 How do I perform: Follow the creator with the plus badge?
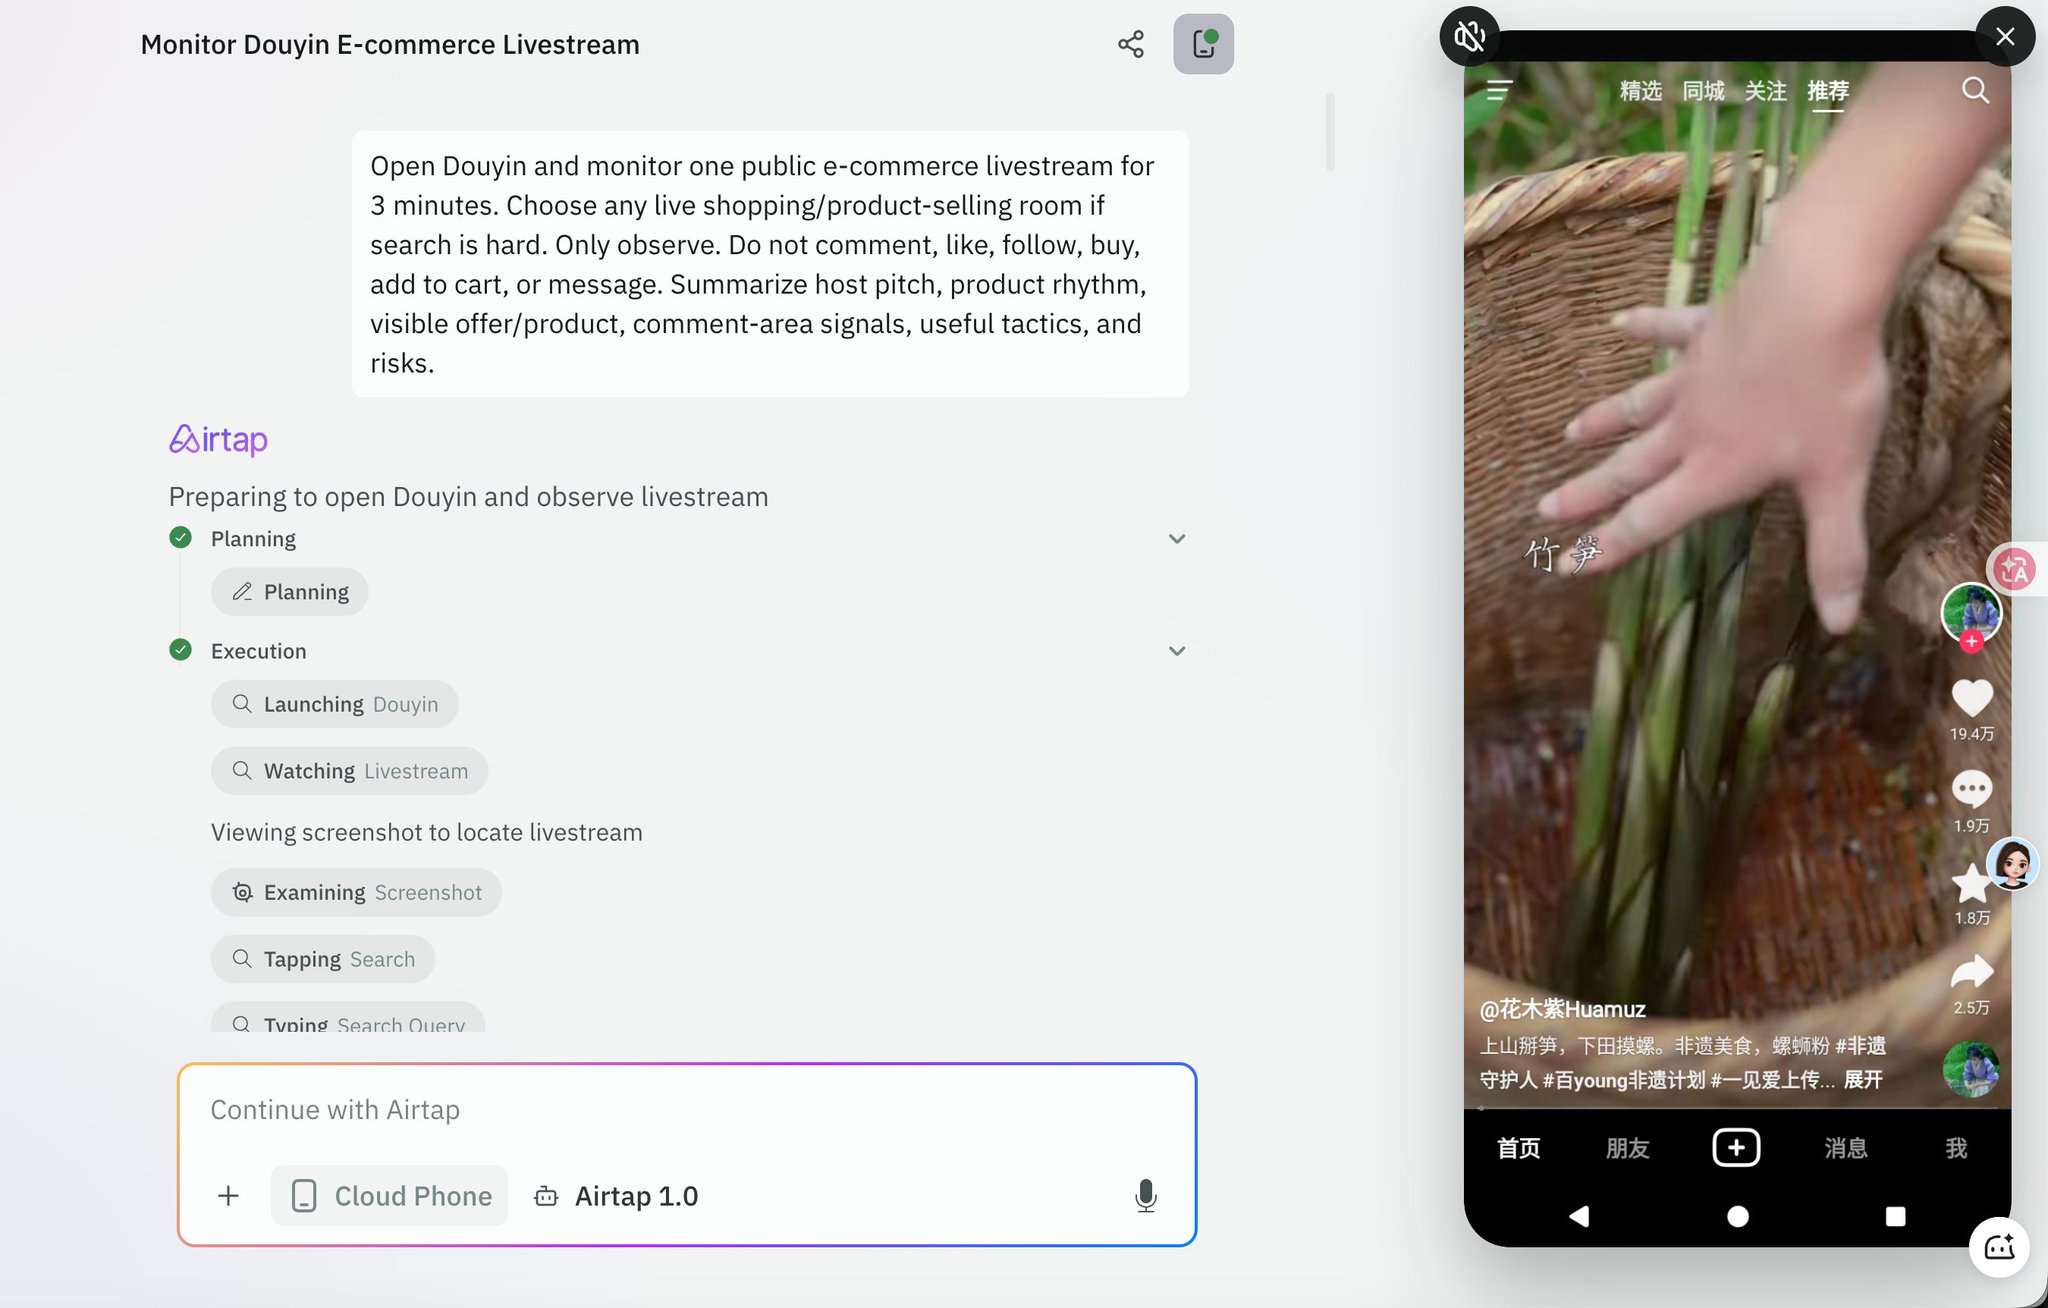(1971, 642)
